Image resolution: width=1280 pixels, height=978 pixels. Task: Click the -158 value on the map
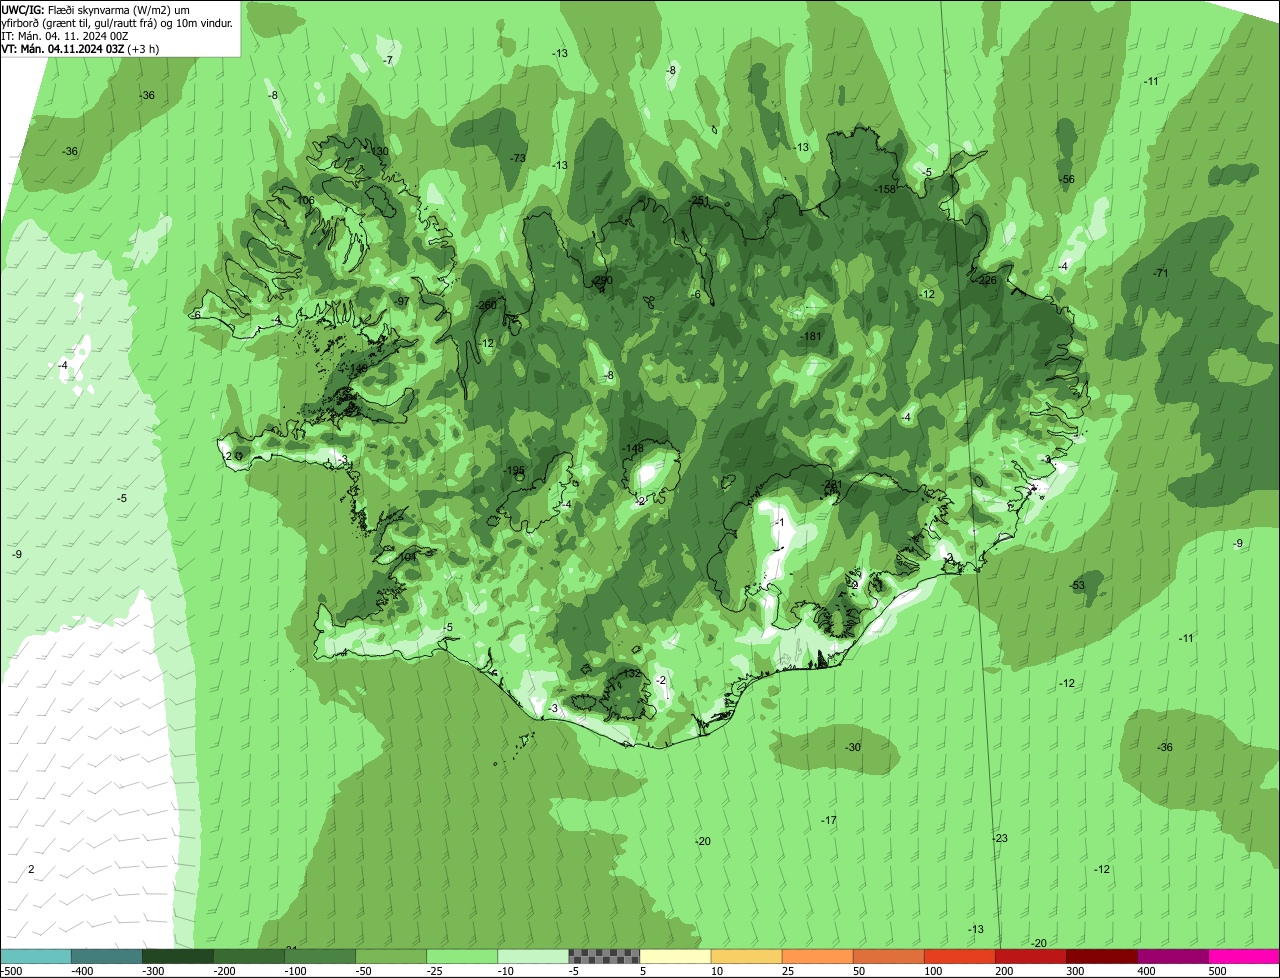click(885, 189)
